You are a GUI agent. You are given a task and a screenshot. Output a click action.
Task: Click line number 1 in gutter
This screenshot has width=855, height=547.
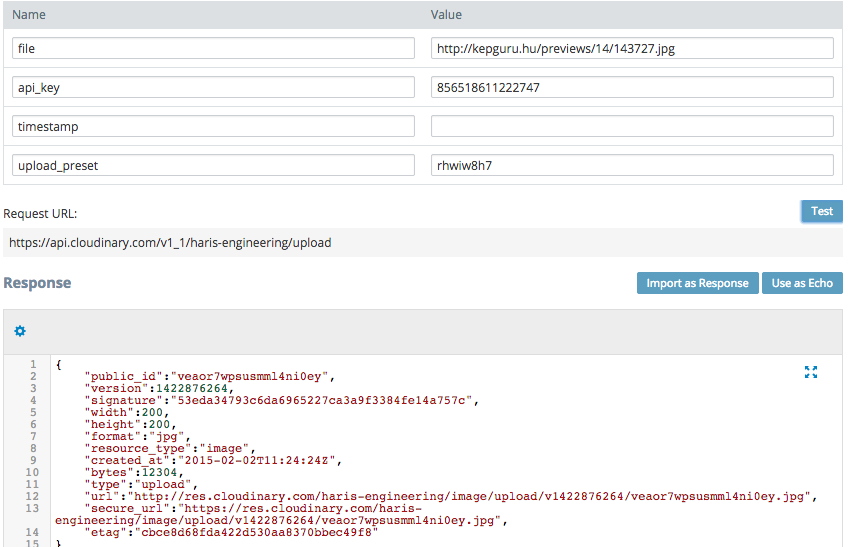[x=33, y=364]
